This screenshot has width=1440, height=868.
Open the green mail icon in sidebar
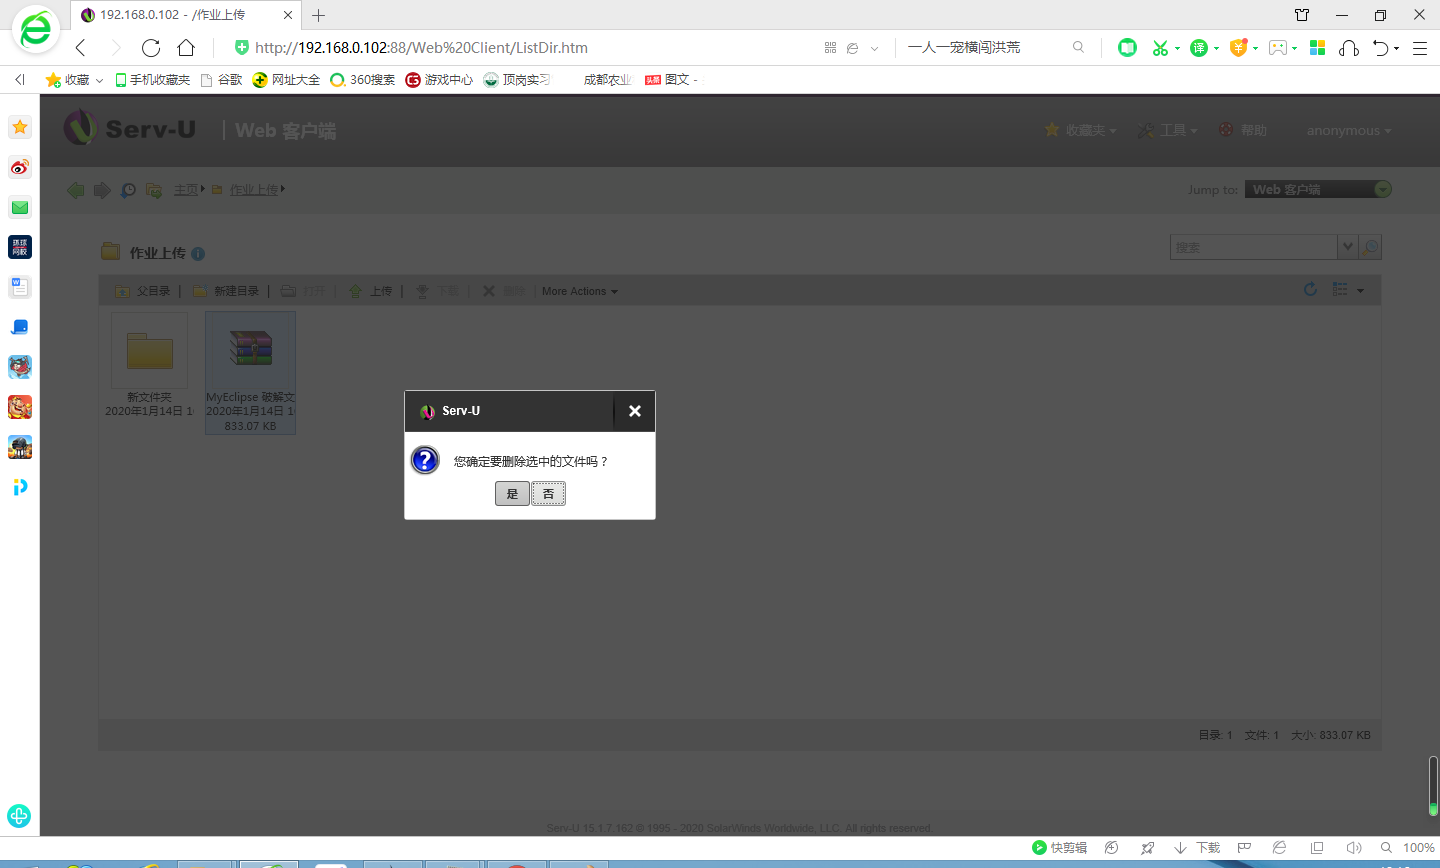point(20,207)
